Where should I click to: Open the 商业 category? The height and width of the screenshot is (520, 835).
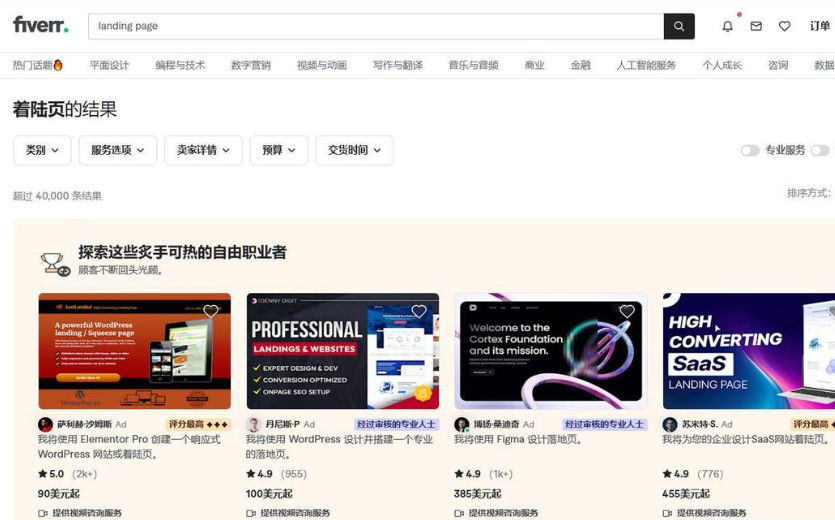point(535,65)
